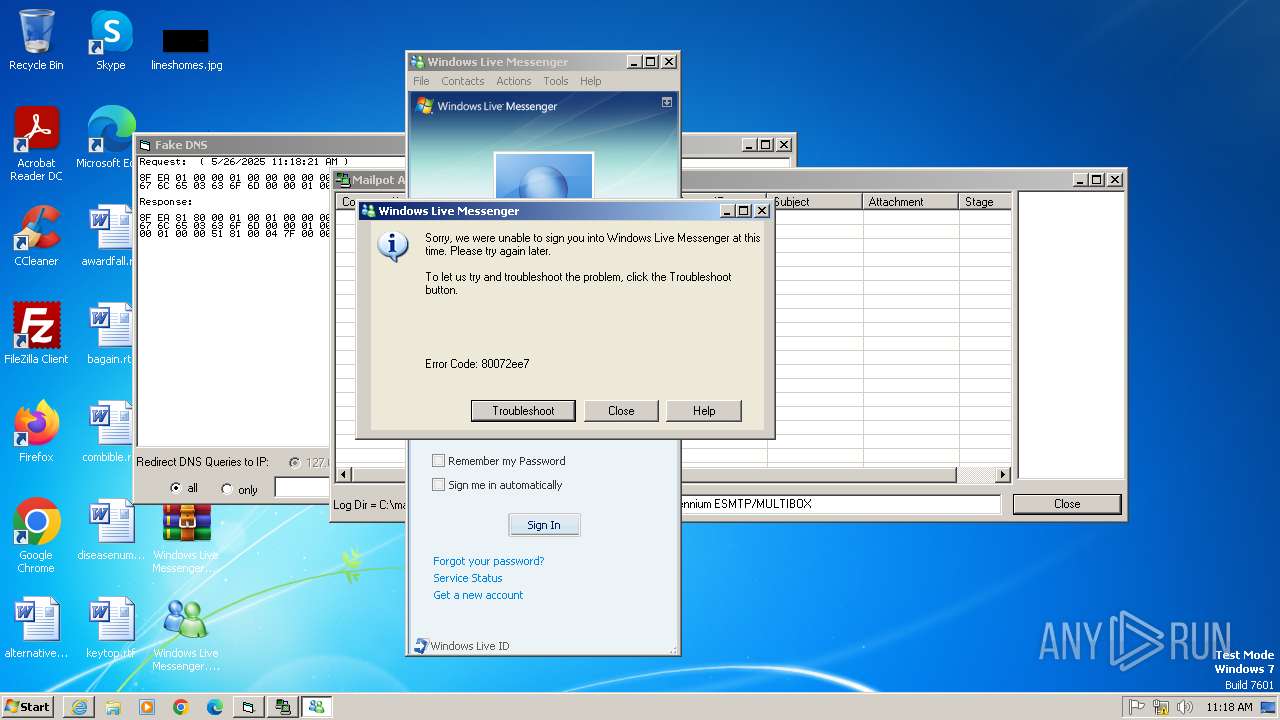Select the 'only' radio button in Fake DNS
1280x720 pixels.
coord(227,489)
